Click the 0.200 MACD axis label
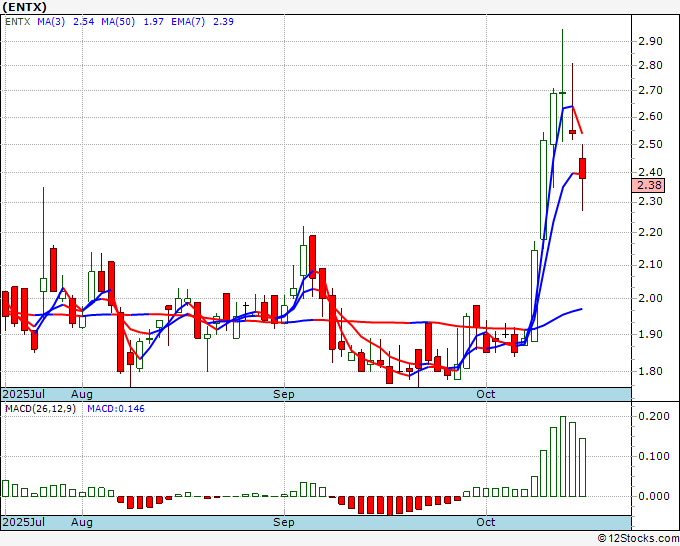Screen dimensions: 680x546 [654, 416]
